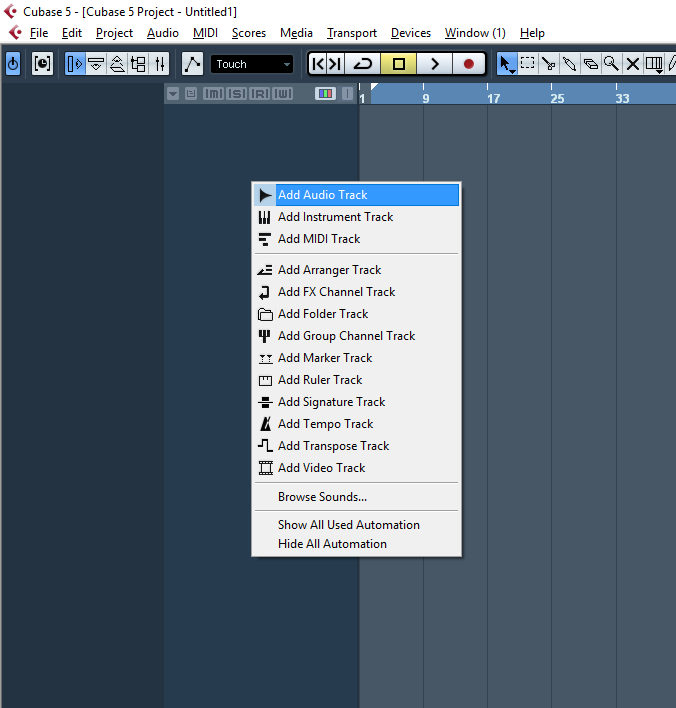
Task: Select the Mute X tool
Action: 633,64
